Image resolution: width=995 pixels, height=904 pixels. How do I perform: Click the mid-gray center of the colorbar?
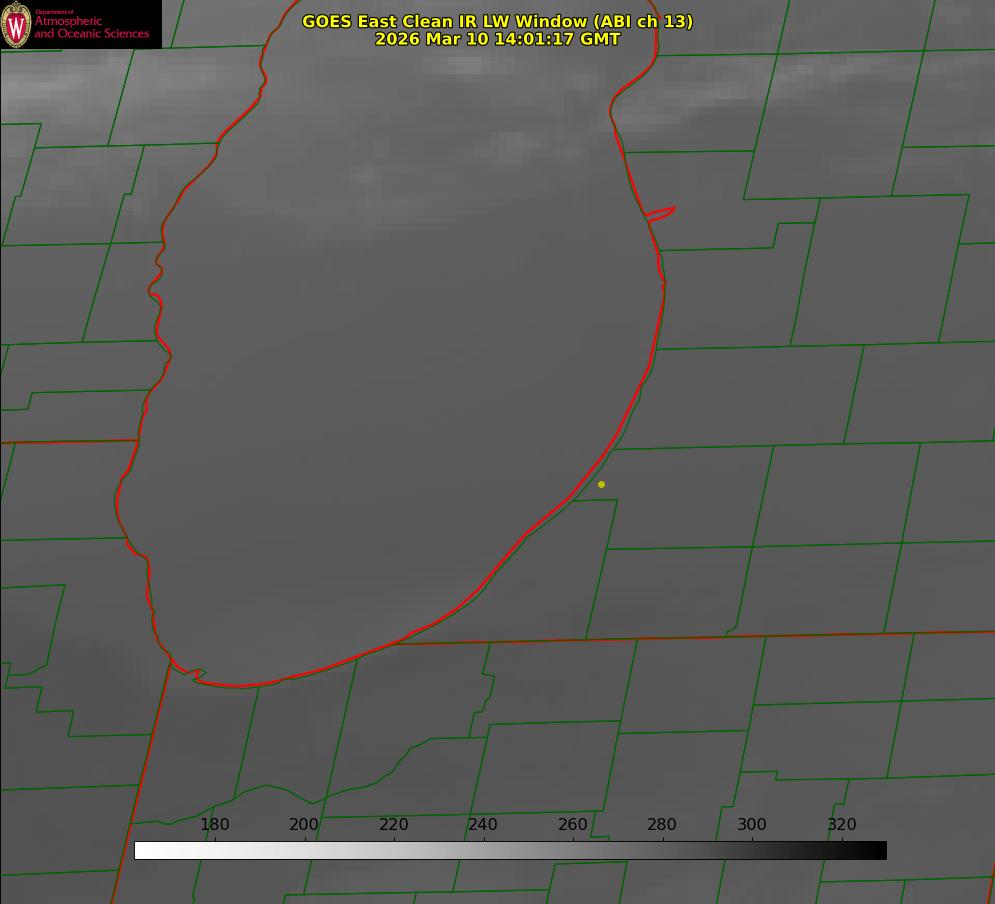click(510, 851)
